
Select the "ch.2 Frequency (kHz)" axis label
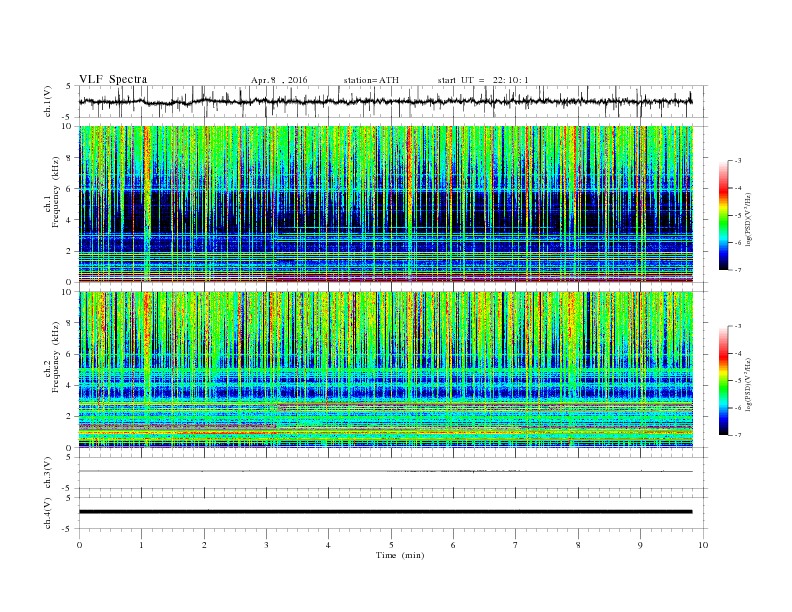52,370
